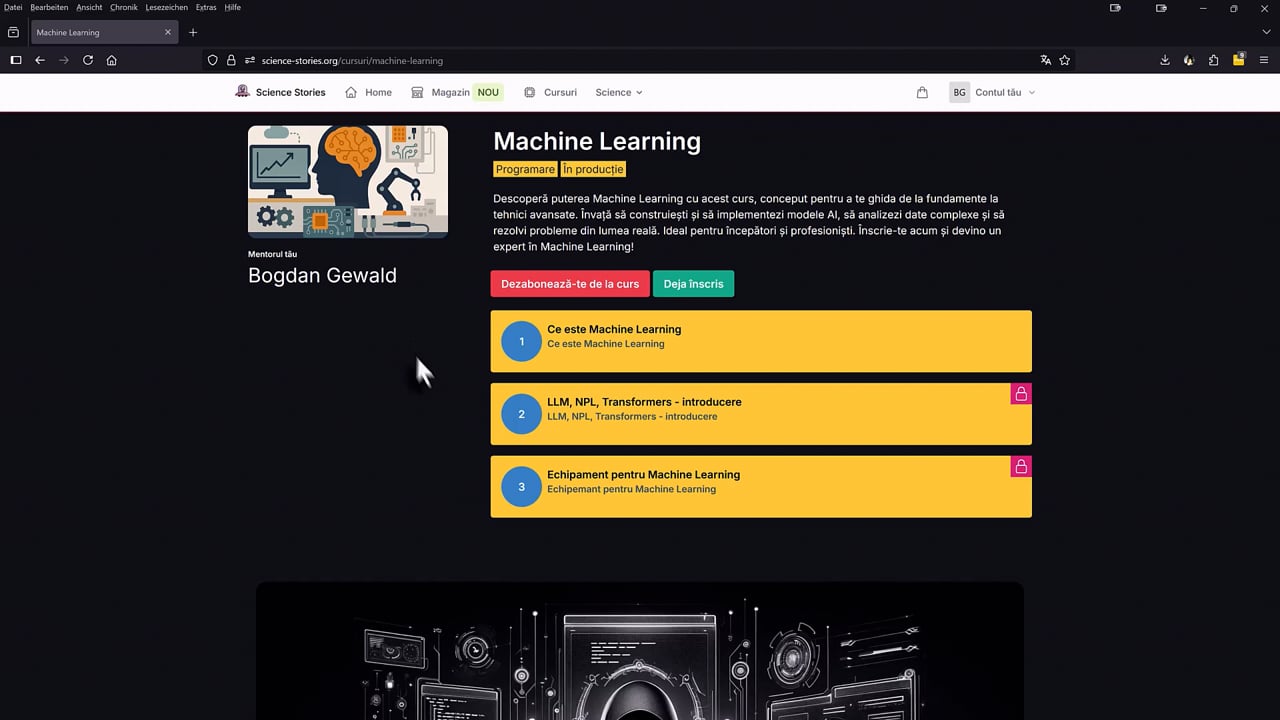This screenshot has width=1280, height=720.
Task: Click the lock icon on lesson 3
Action: [1021, 467]
